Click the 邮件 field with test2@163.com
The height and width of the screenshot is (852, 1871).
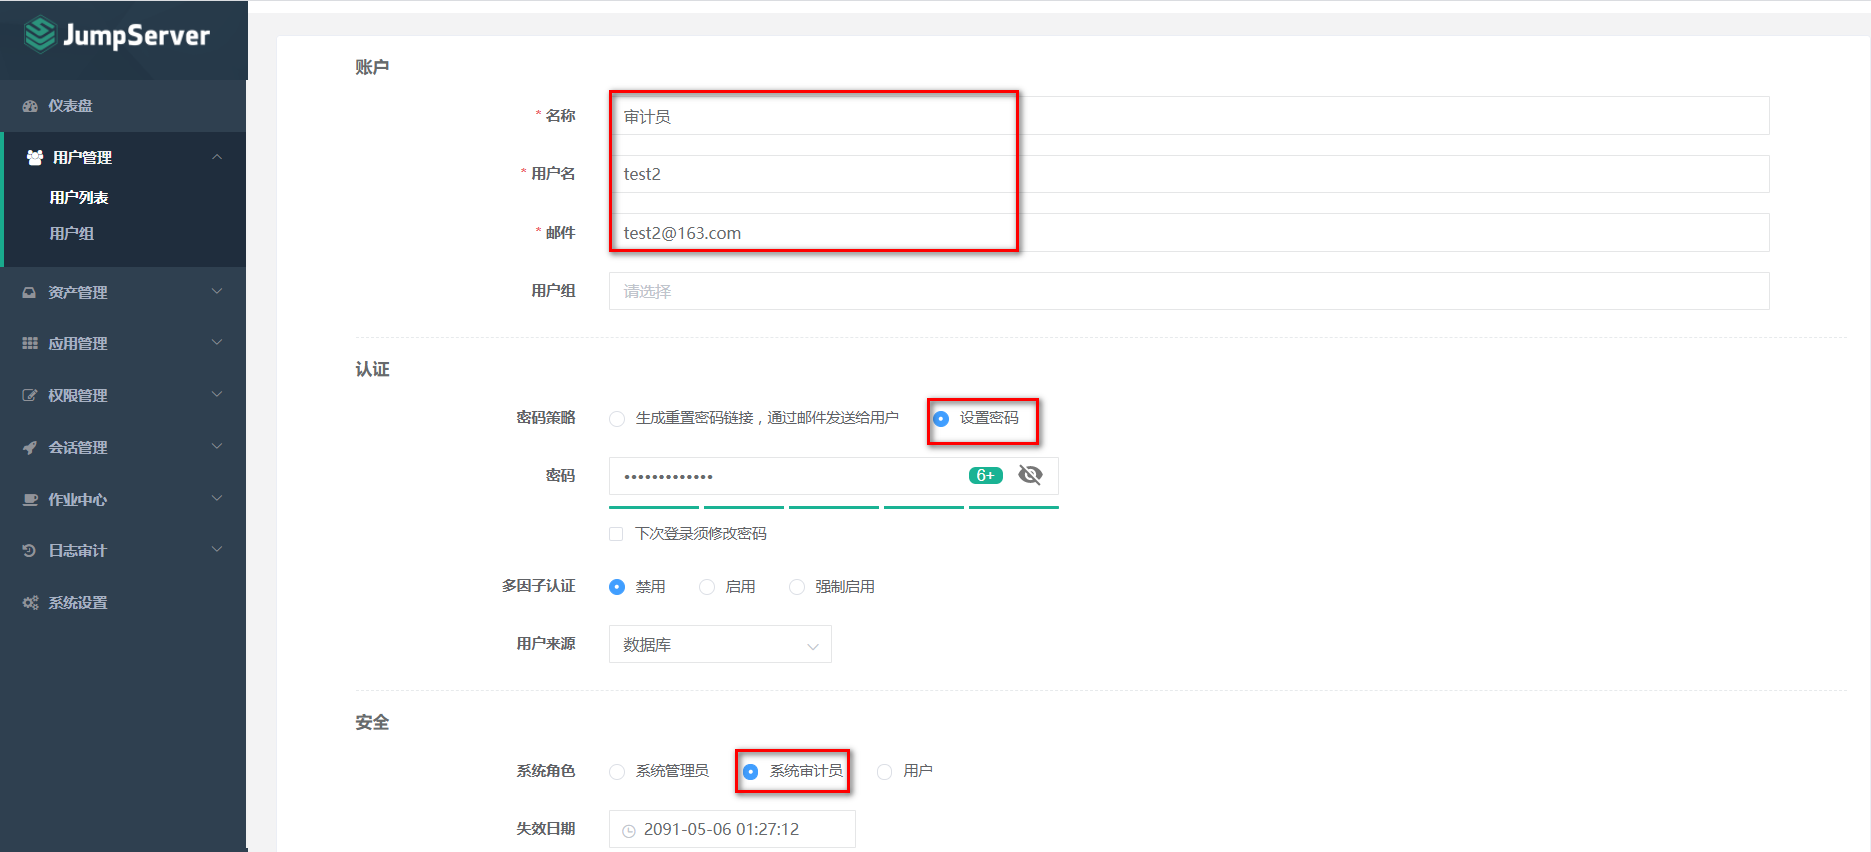1189,233
